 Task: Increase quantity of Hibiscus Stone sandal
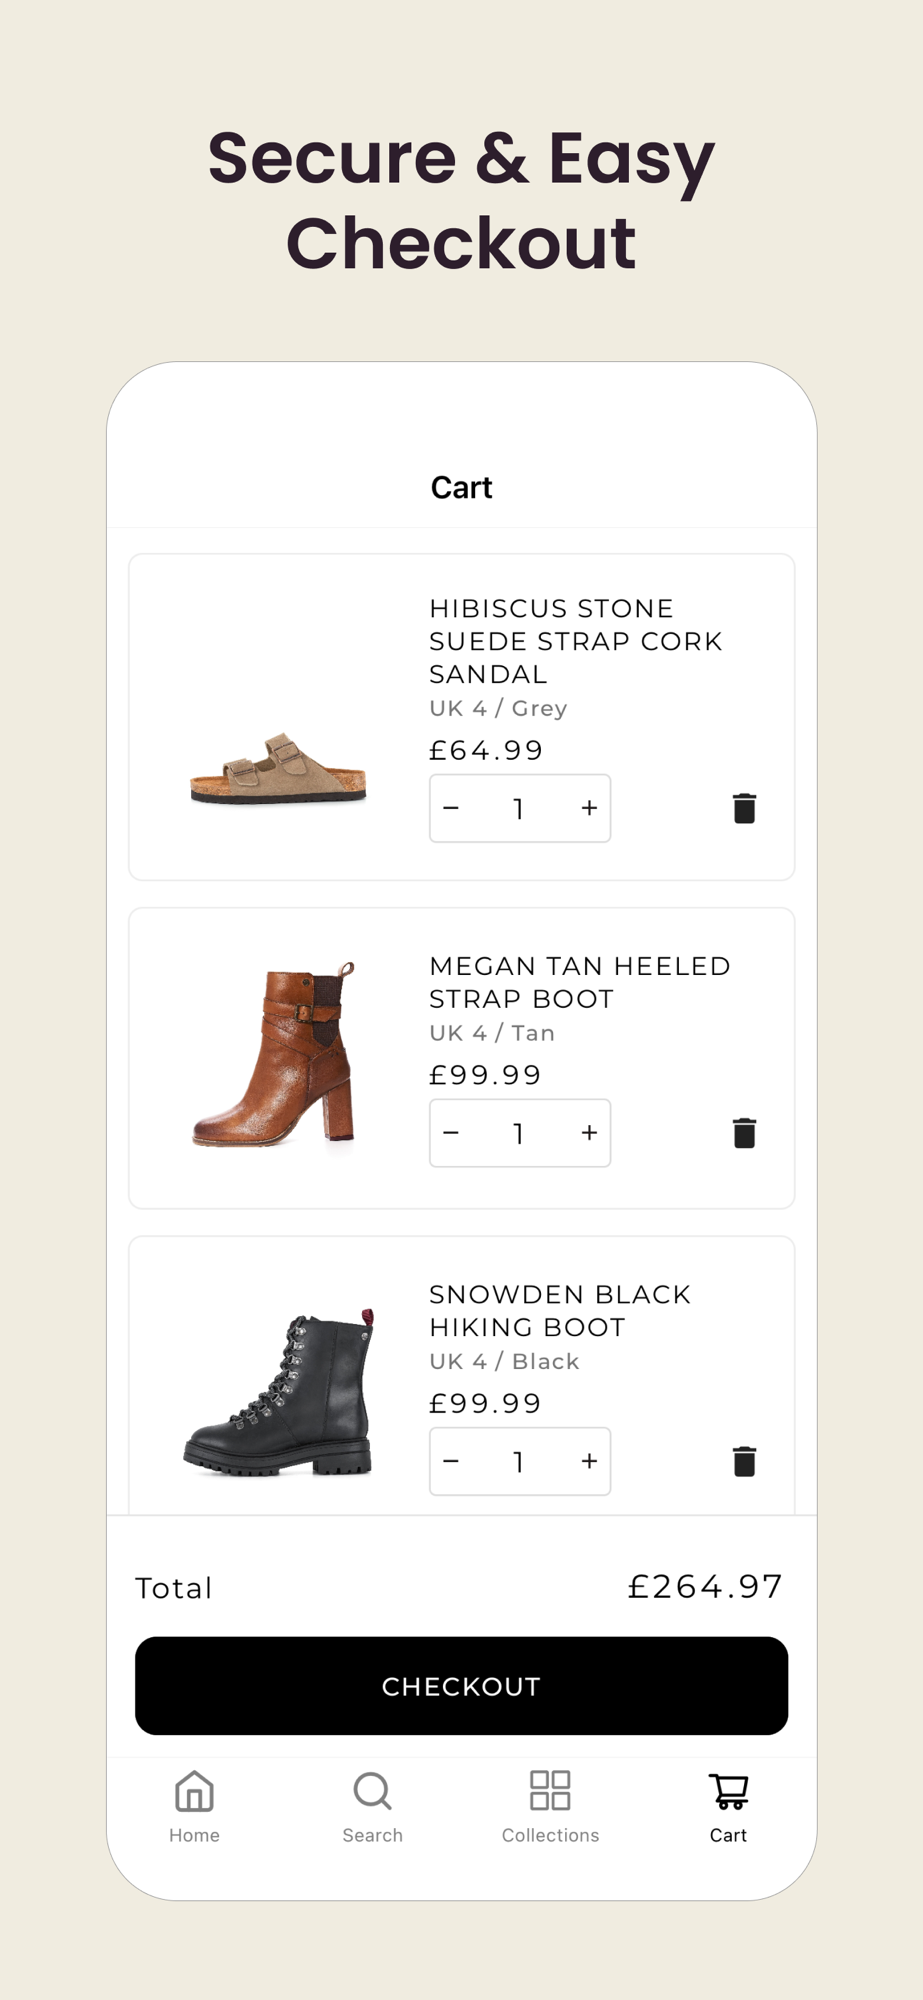click(589, 808)
